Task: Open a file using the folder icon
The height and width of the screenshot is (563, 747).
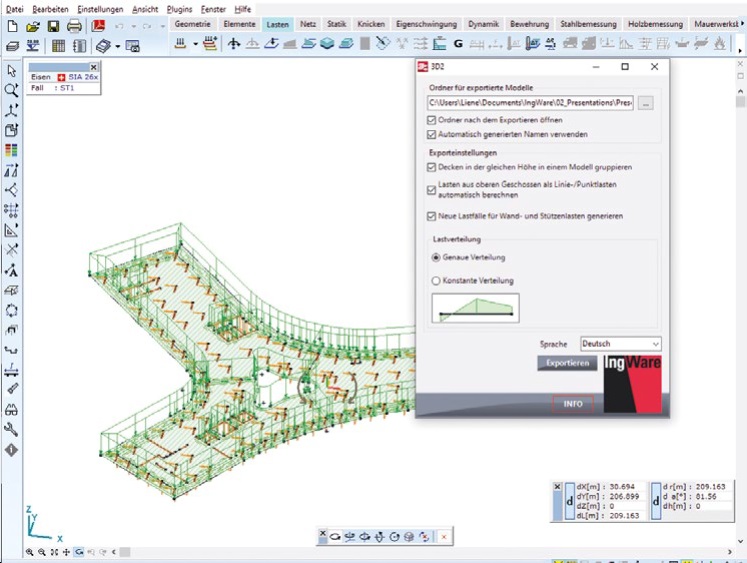Action: [x=33, y=26]
